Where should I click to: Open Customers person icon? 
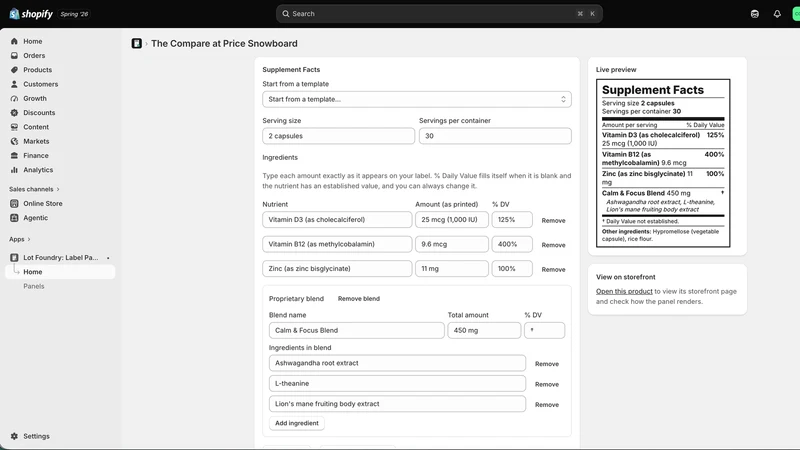[x=14, y=84]
